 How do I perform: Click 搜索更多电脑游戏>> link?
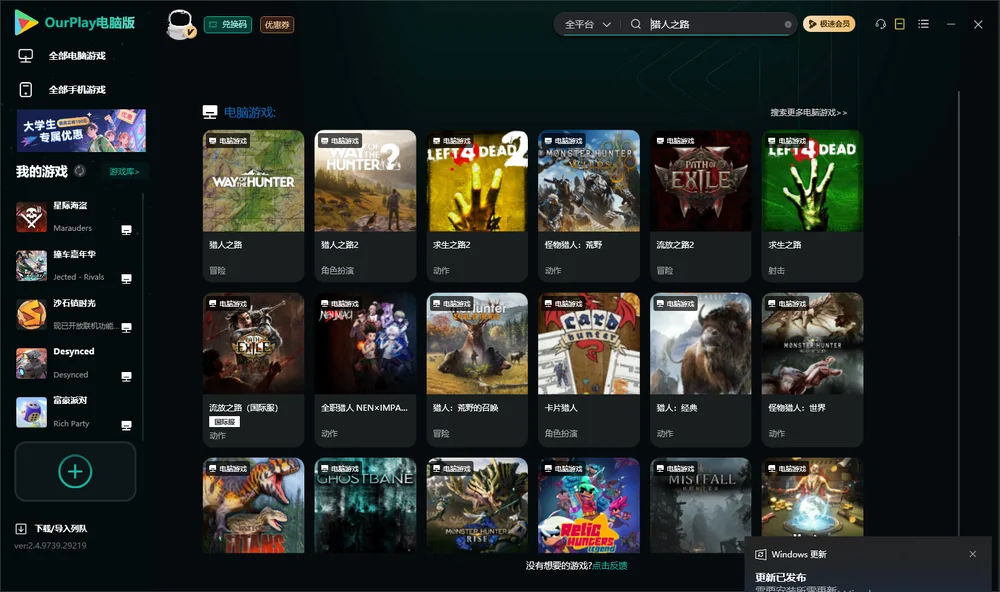tap(808, 112)
